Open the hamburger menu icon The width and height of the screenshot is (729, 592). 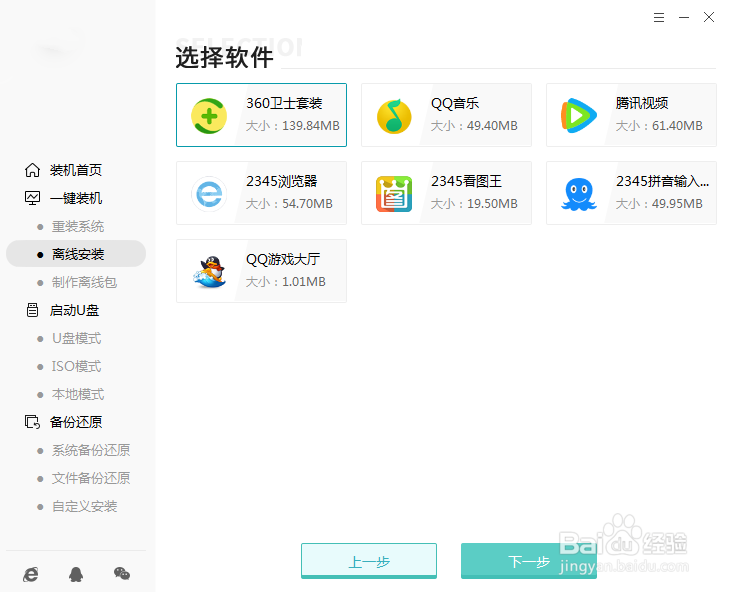[659, 18]
